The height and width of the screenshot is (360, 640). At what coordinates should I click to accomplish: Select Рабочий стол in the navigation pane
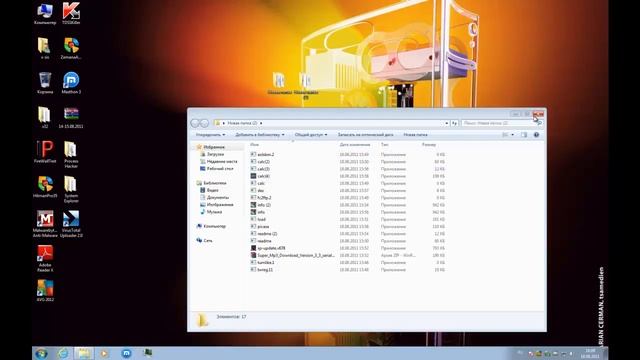(x=217, y=169)
